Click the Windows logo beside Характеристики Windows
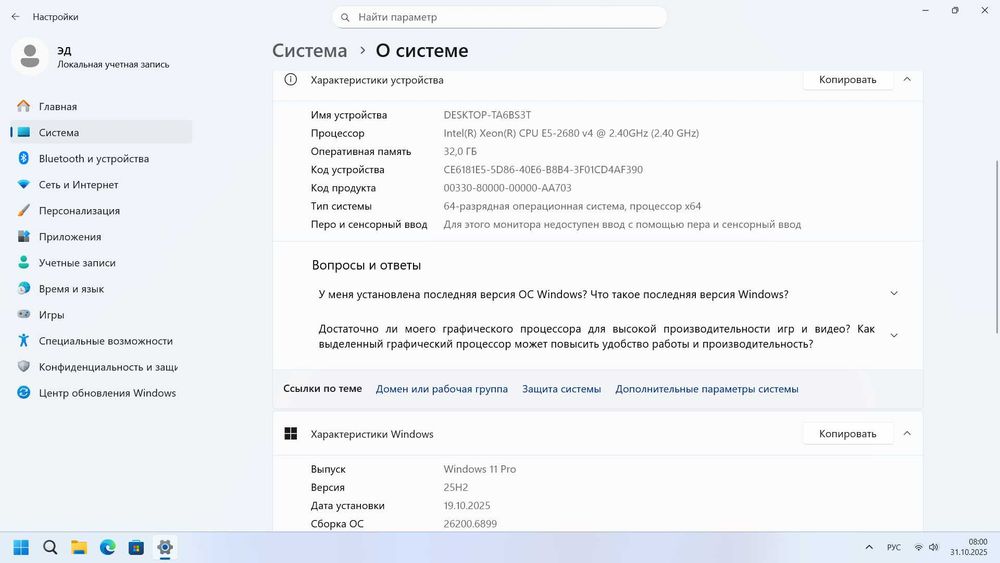The image size is (1000, 563). click(290, 434)
